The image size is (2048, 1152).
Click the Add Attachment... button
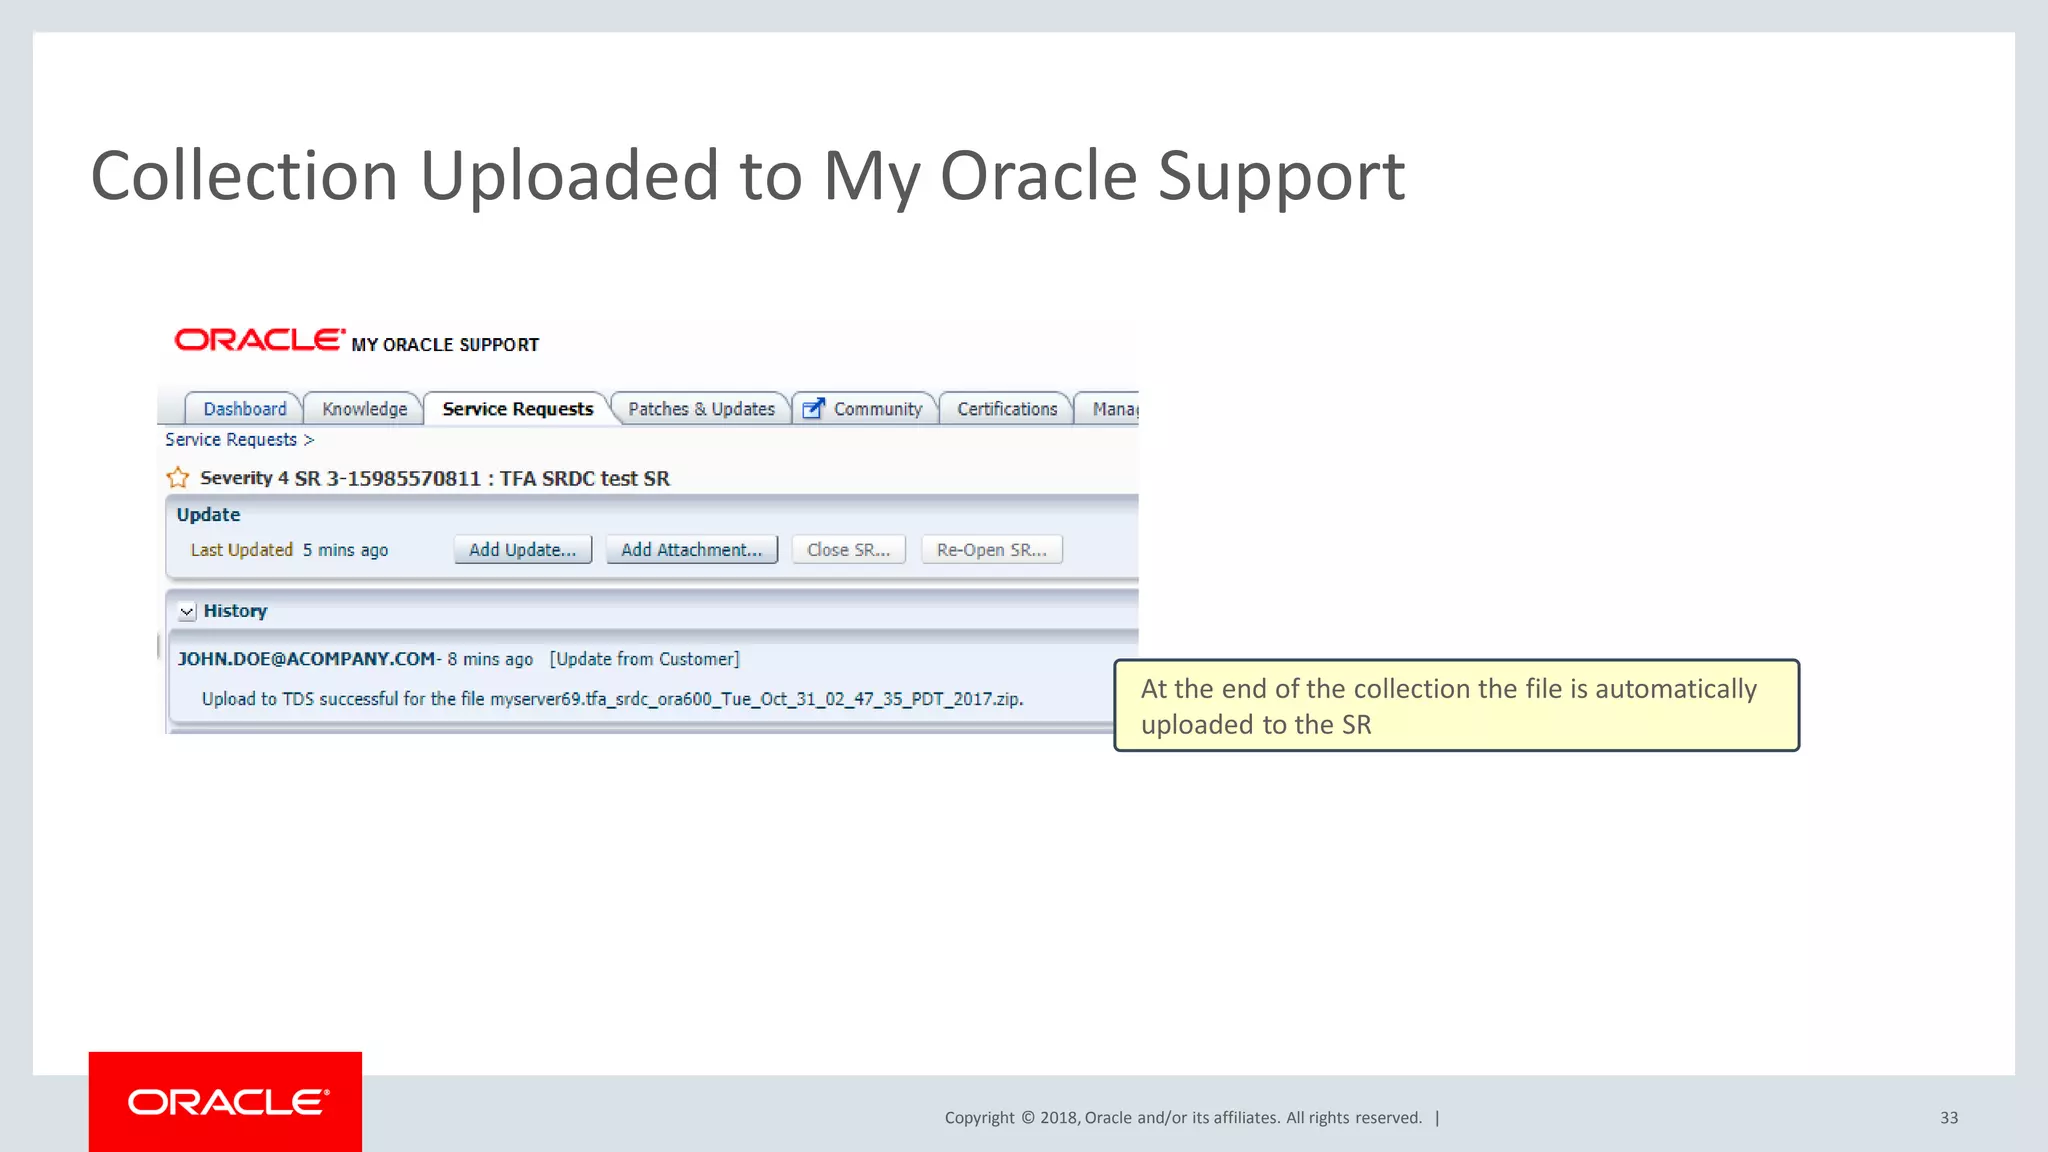pos(692,550)
